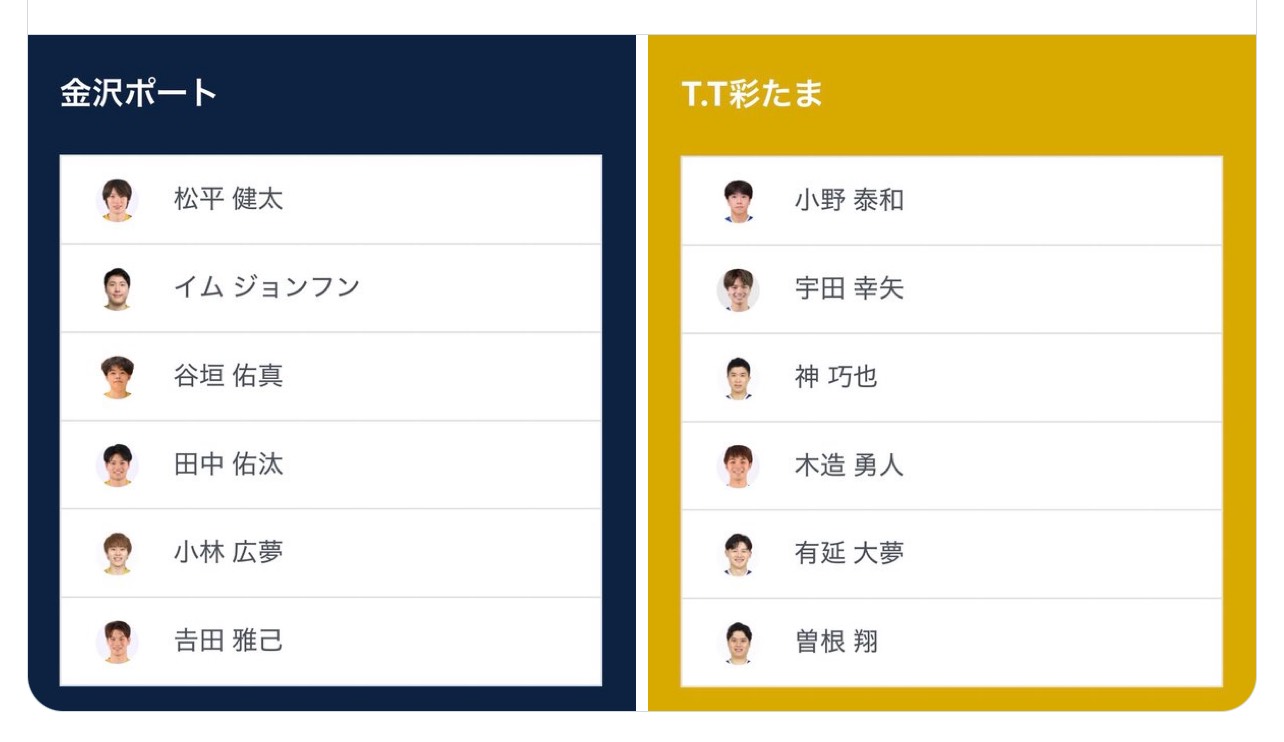This screenshot has width=1284, height=742.
Task: Click 吉田 雅己's player avatar
Action: 117,641
